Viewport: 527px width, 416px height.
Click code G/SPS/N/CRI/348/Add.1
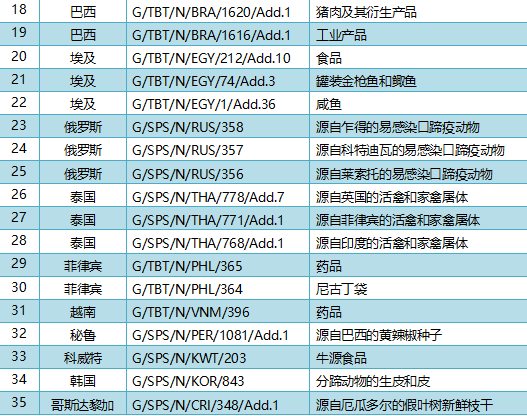[205, 405]
